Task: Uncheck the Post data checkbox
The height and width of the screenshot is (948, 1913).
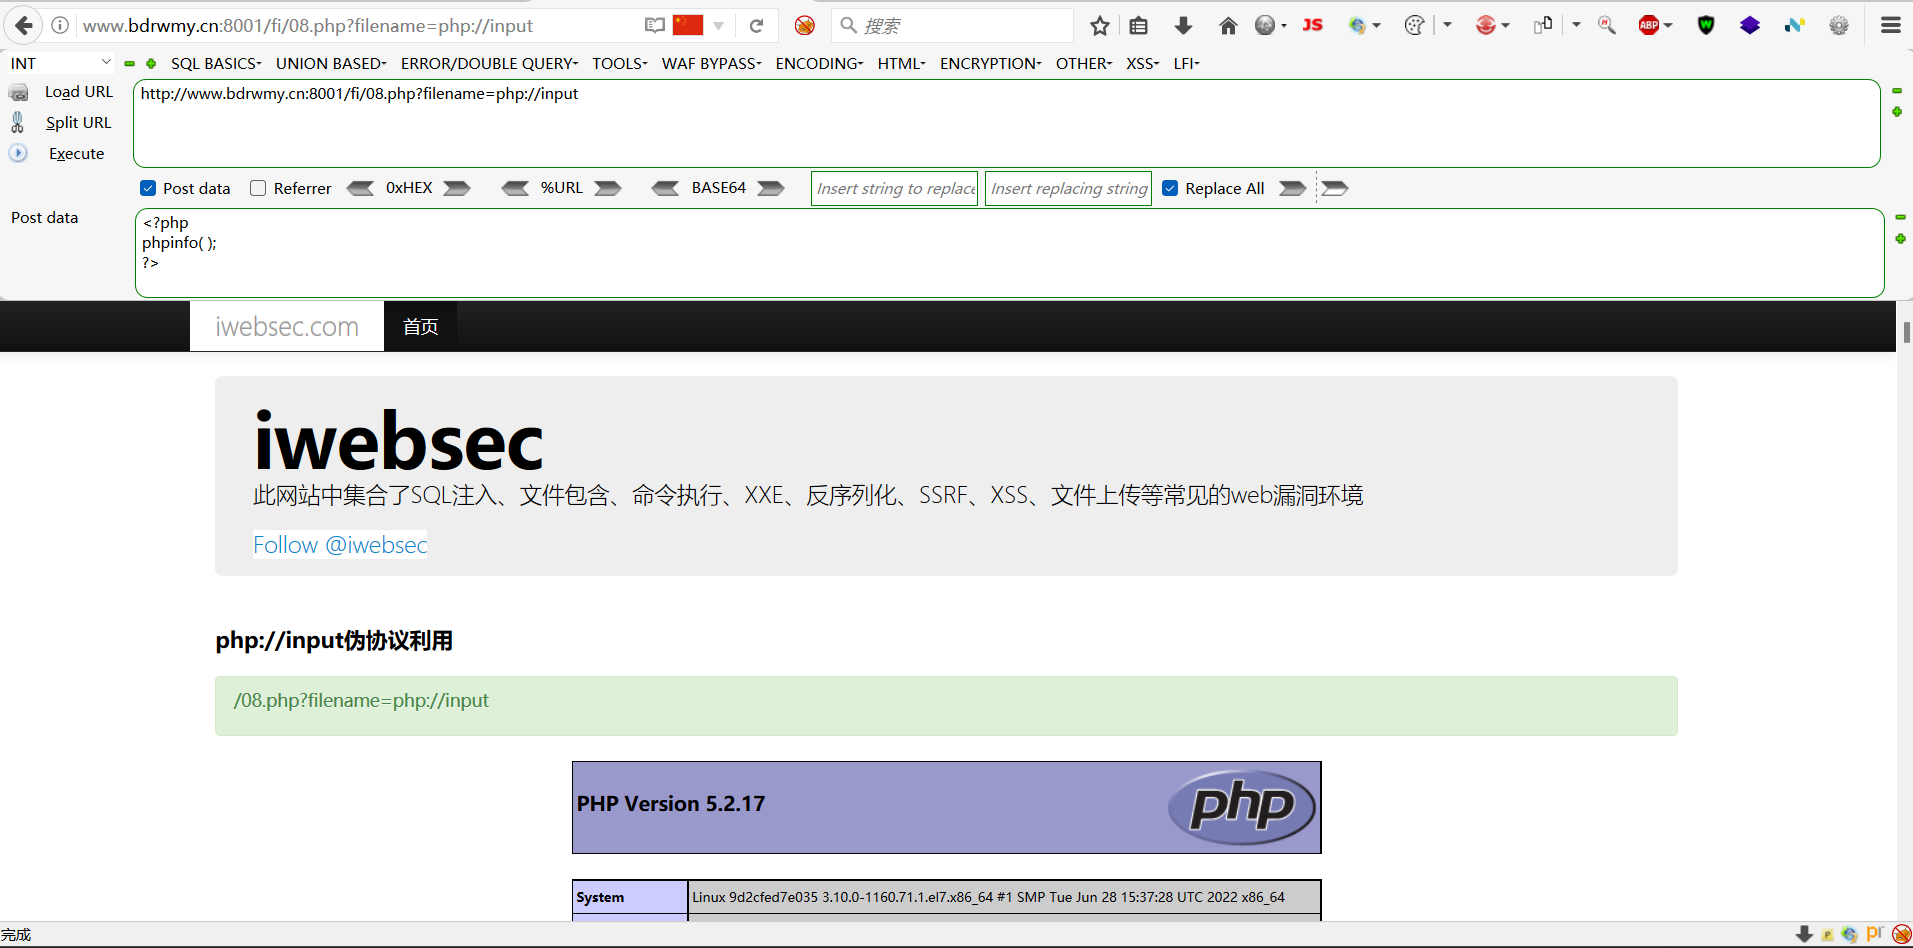Action: 148,188
